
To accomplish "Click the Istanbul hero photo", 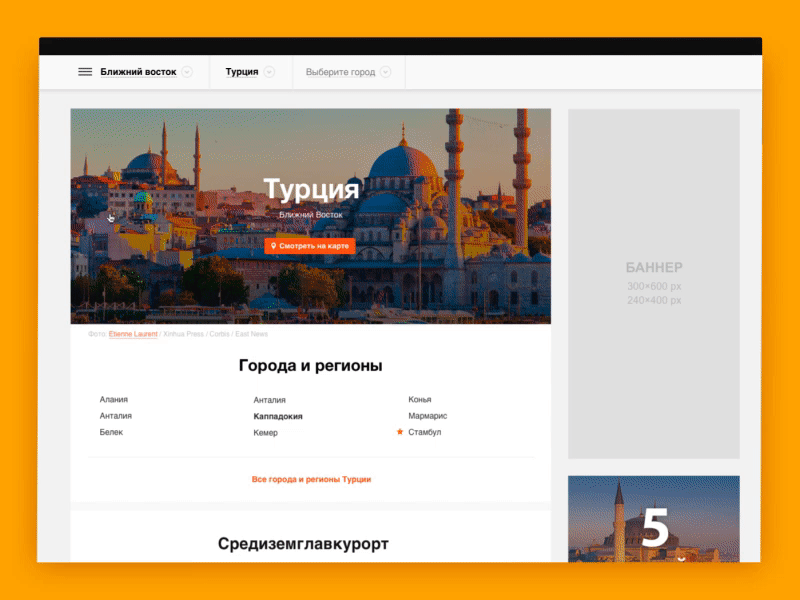I will tap(311, 216).
